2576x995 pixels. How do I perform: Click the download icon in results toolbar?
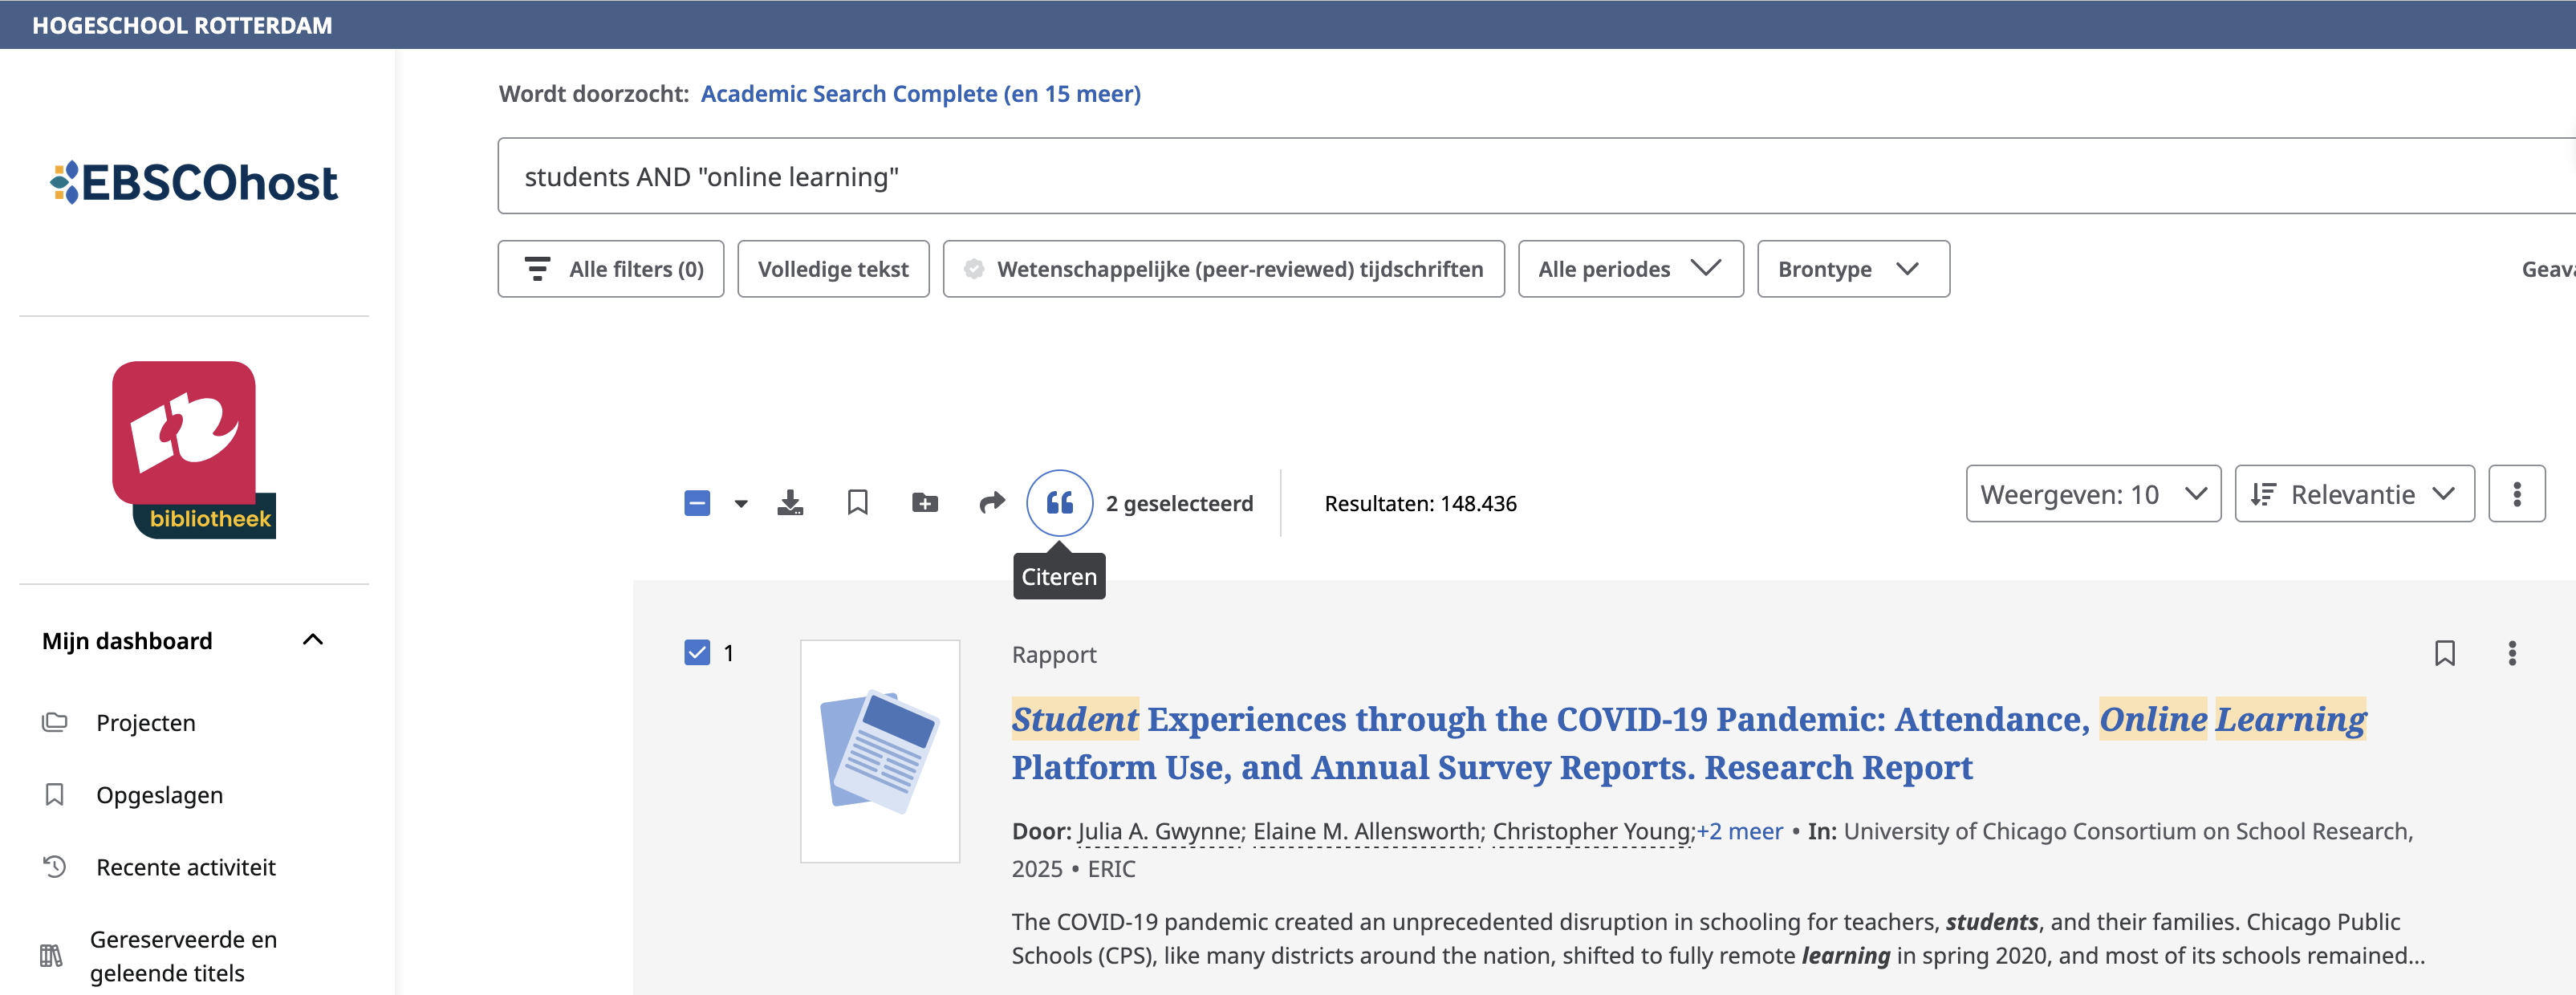(x=790, y=502)
